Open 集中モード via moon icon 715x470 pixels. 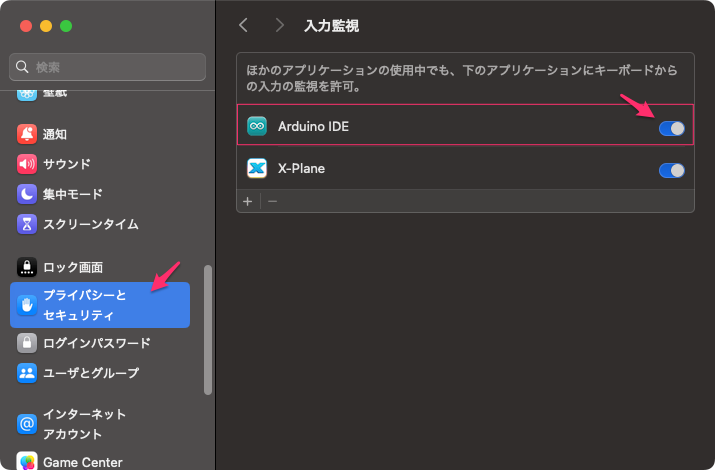[27, 194]
